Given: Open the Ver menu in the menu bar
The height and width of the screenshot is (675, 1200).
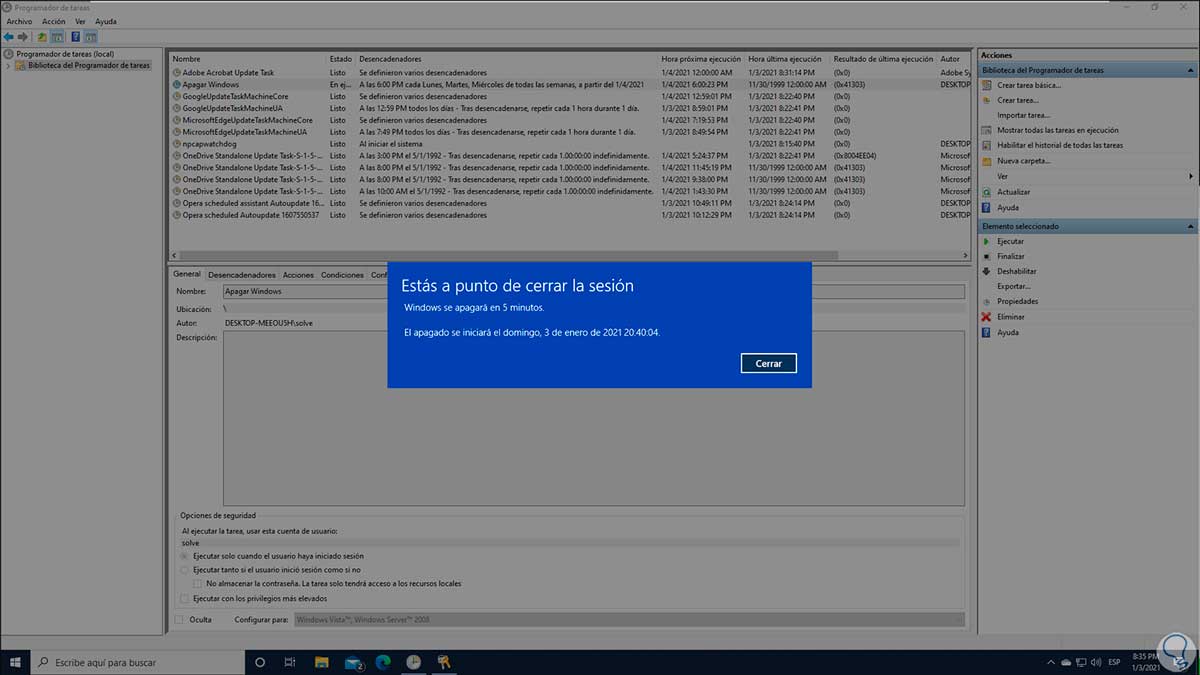Looking at the screenshot, I should point(80,21).
